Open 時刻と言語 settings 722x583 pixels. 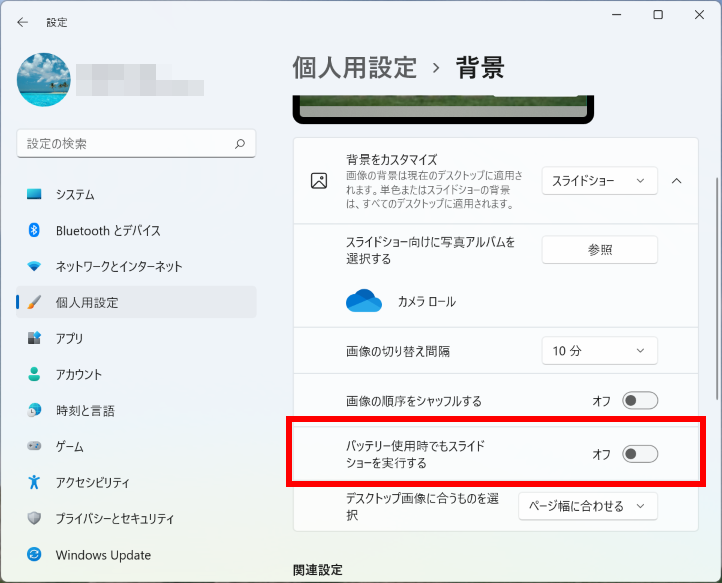(x=136, y=410)
